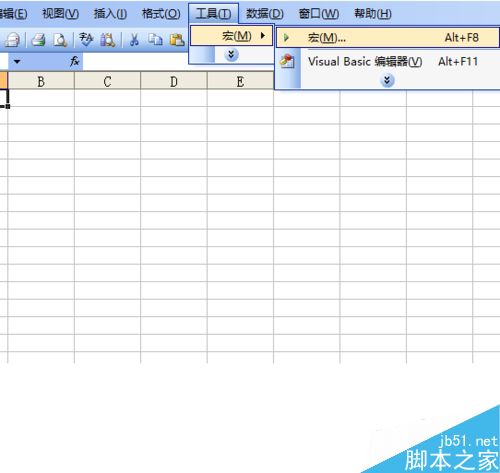Viewport: 500px width, 473px height.
Task: Expand the 宏 submenu with double chevron
Action: coord(387,80)
